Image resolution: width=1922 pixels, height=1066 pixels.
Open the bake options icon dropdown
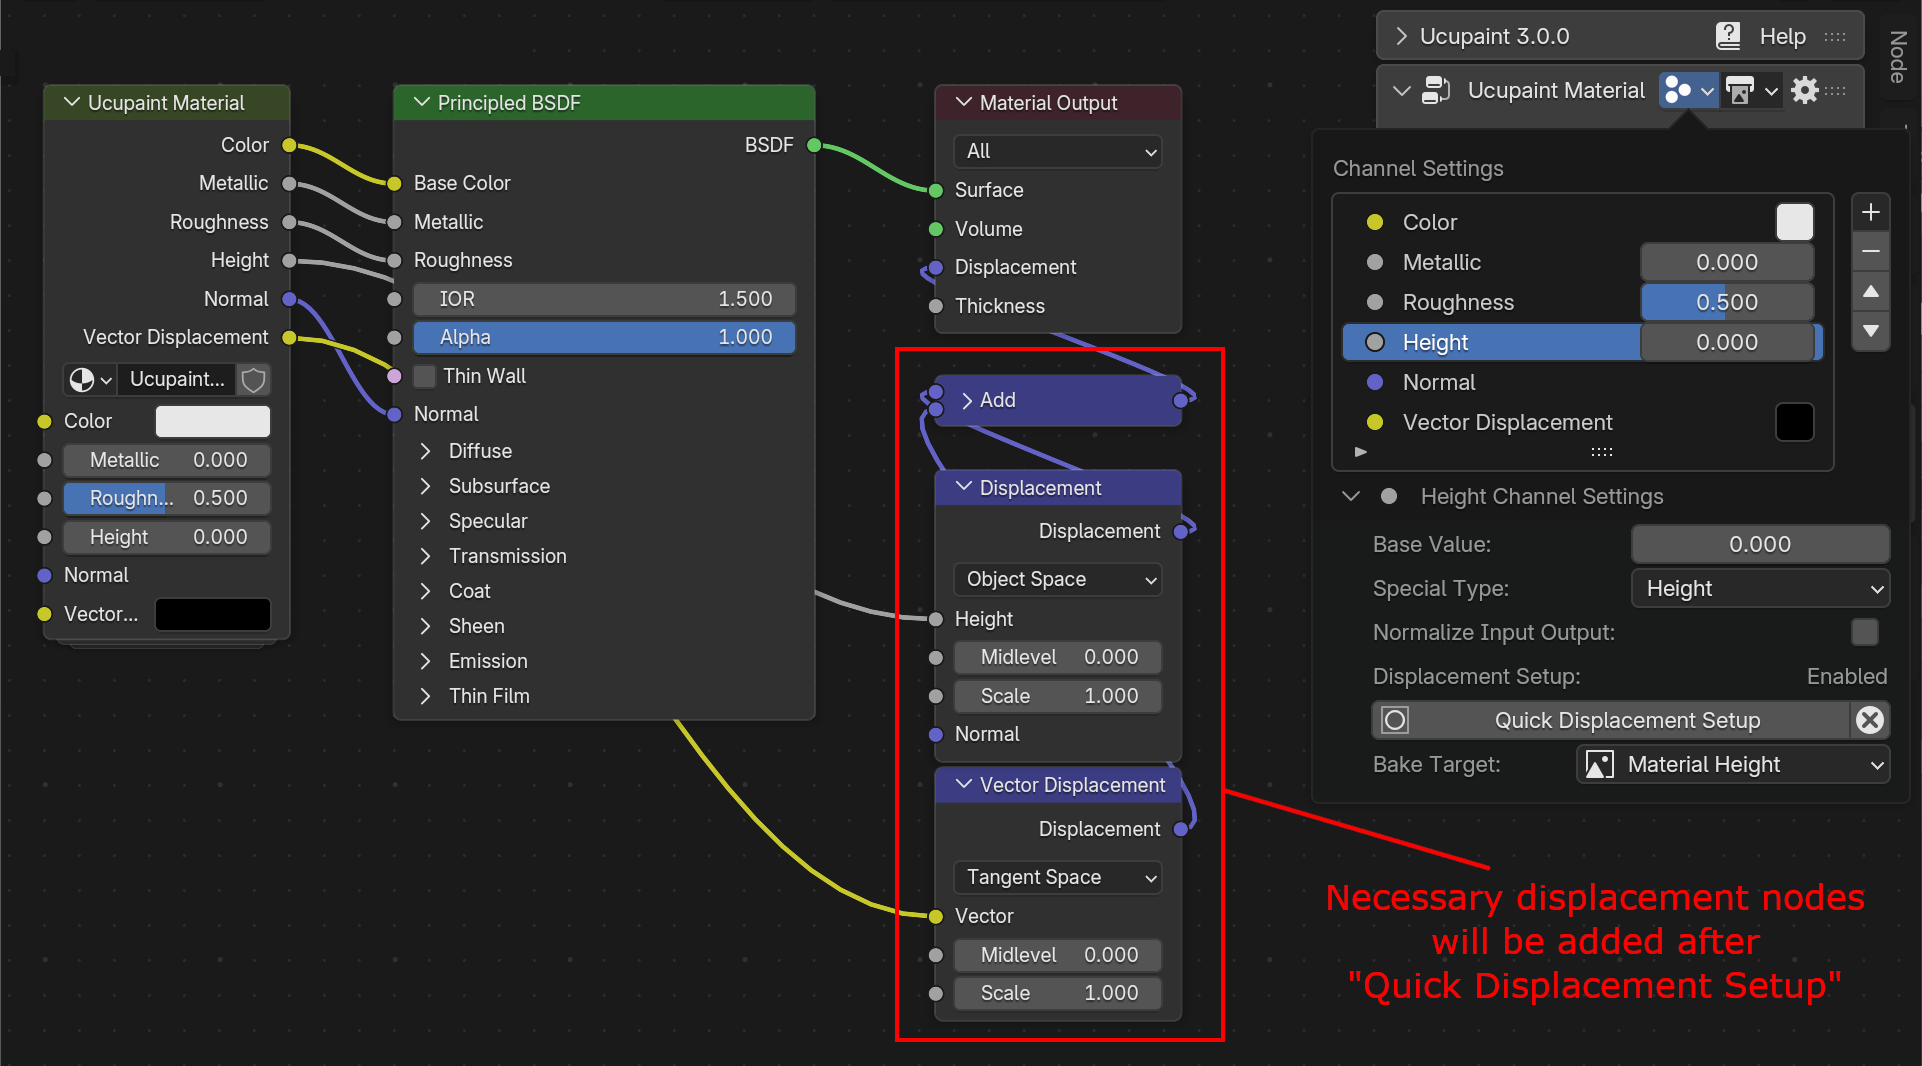[x=1752, y=90]
